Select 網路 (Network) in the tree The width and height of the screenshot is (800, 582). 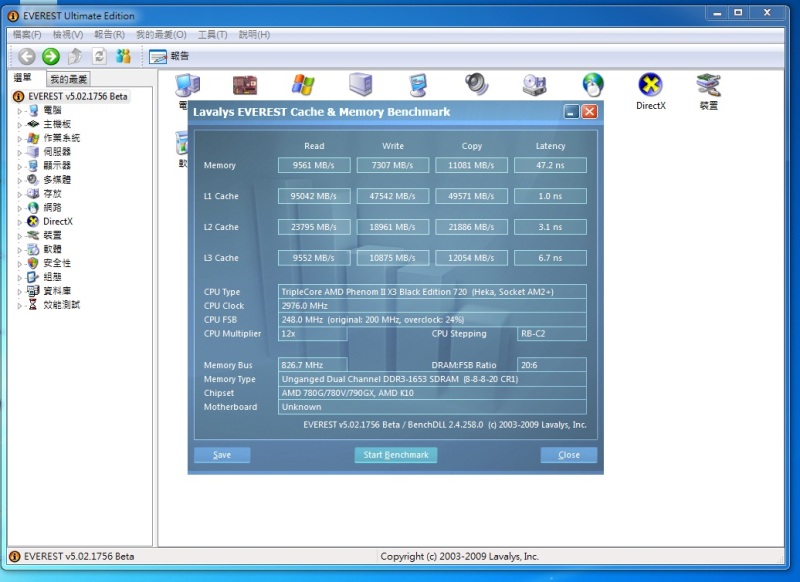pyautogui.click(x=52, y=207)
